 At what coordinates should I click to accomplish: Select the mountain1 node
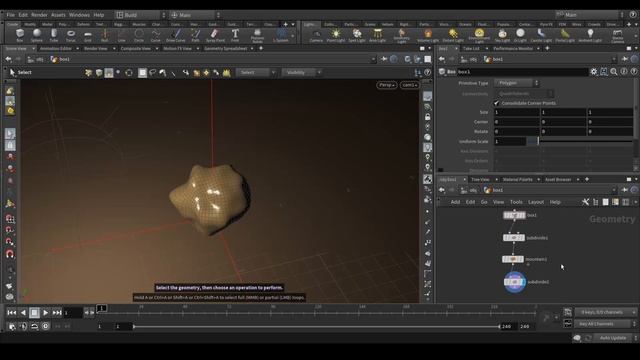tap(513, 259)
